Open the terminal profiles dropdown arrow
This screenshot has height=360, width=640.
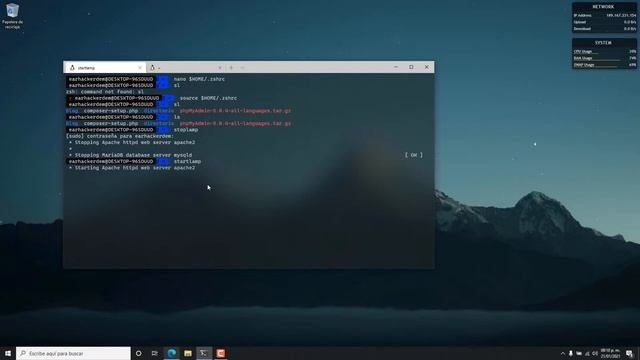coord(242,67)
